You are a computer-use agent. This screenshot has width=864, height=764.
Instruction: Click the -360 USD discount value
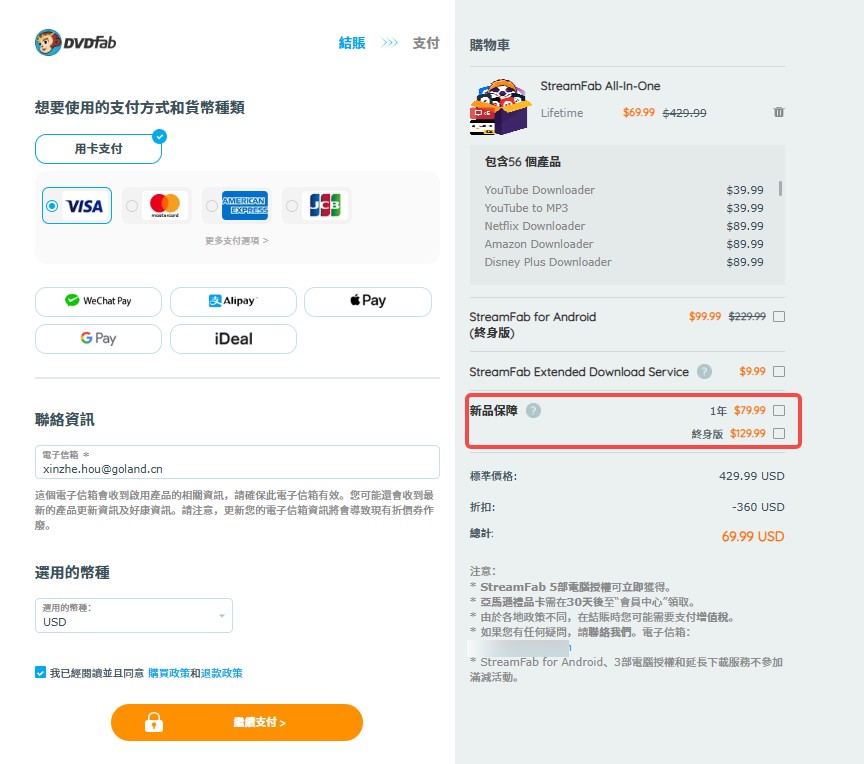click(x=758, y=507)
